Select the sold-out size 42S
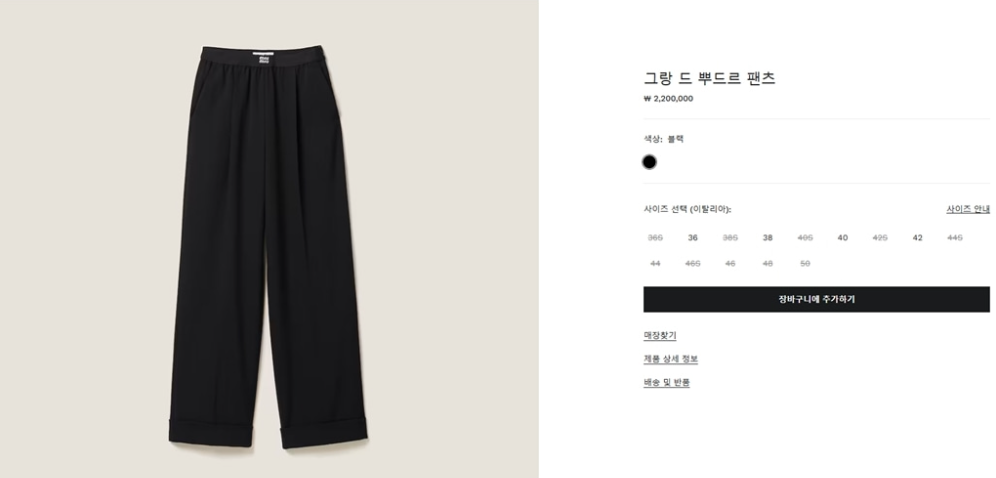996x478 pixels. point(880,238)
